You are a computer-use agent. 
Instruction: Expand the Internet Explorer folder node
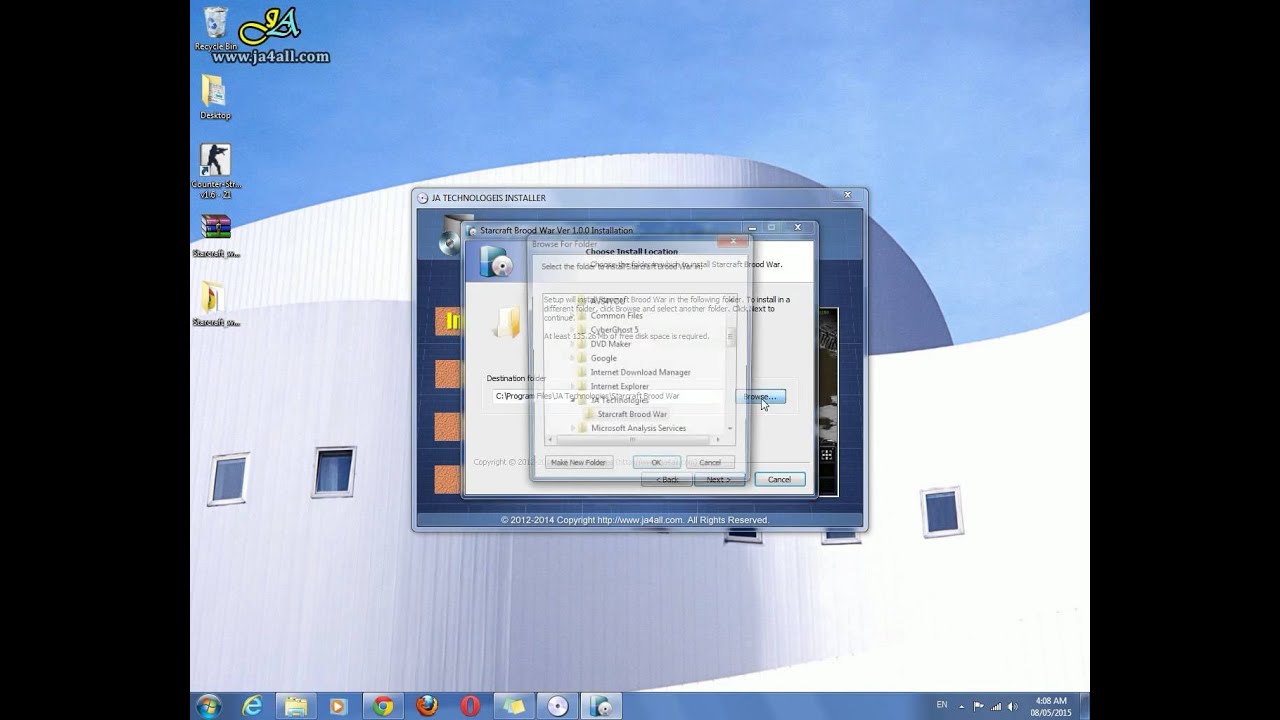(572, 386)
